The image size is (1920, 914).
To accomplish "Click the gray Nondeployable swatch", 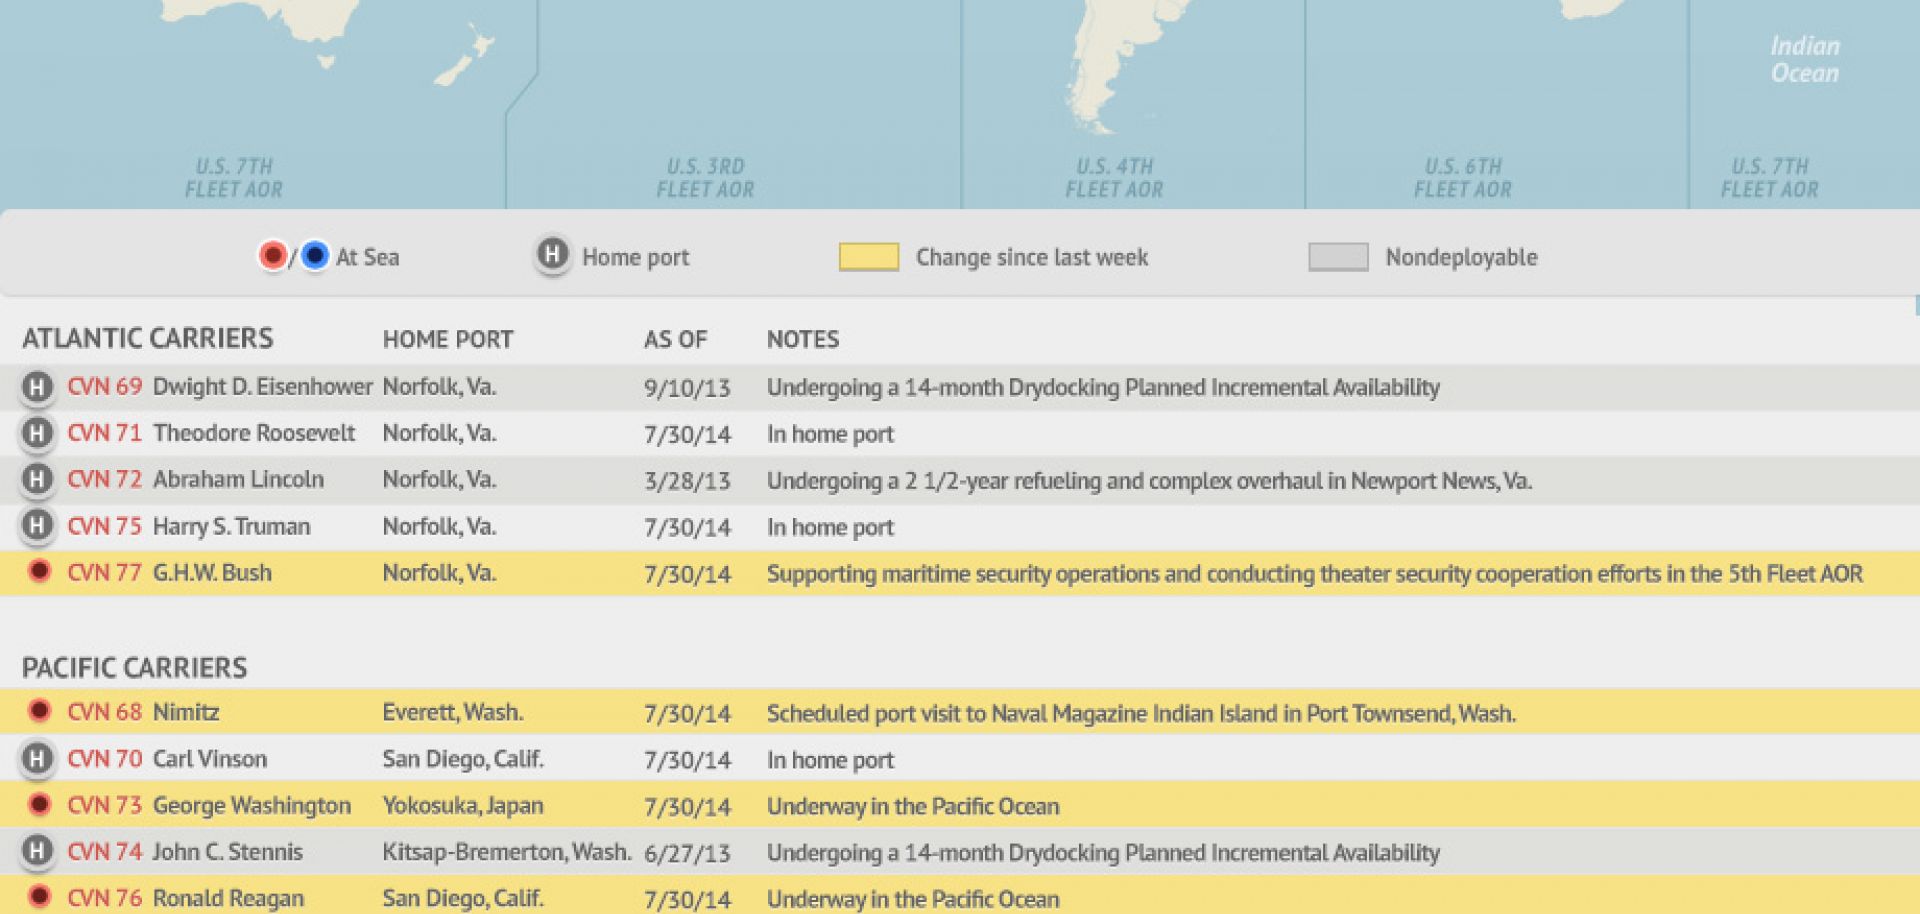I will tap(1338, 257).
